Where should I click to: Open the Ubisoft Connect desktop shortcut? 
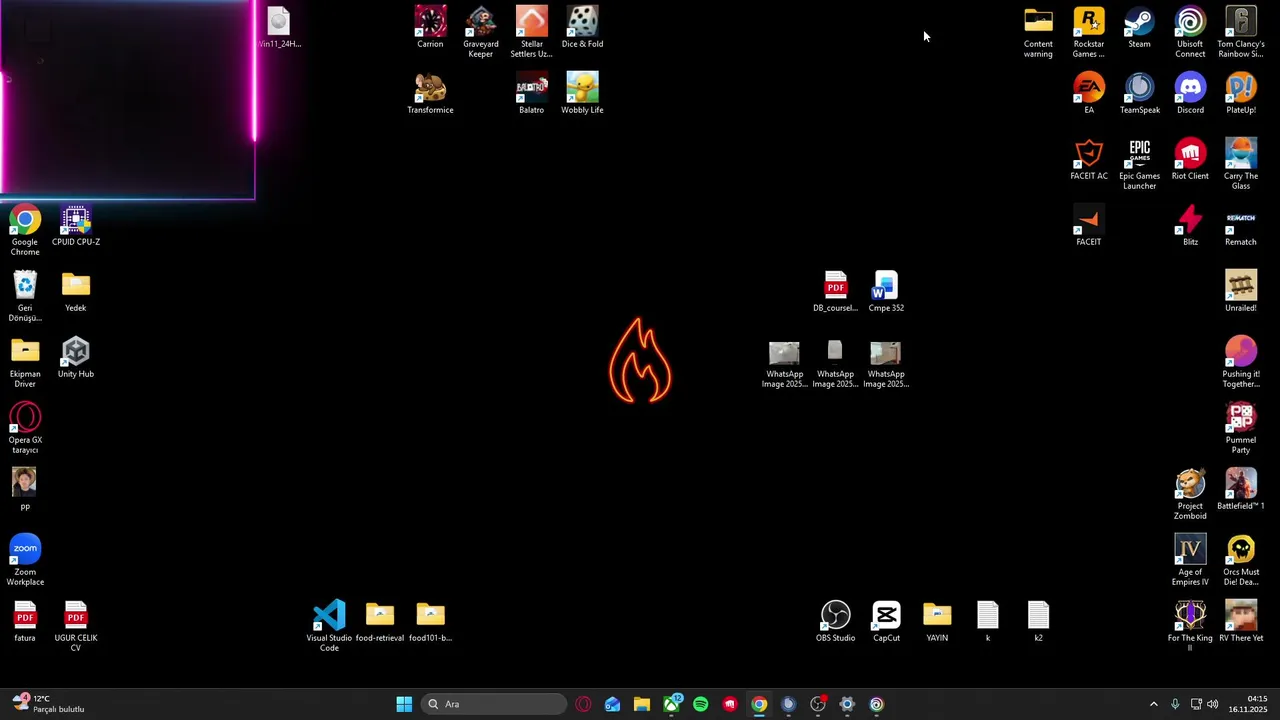point(1190,32)
